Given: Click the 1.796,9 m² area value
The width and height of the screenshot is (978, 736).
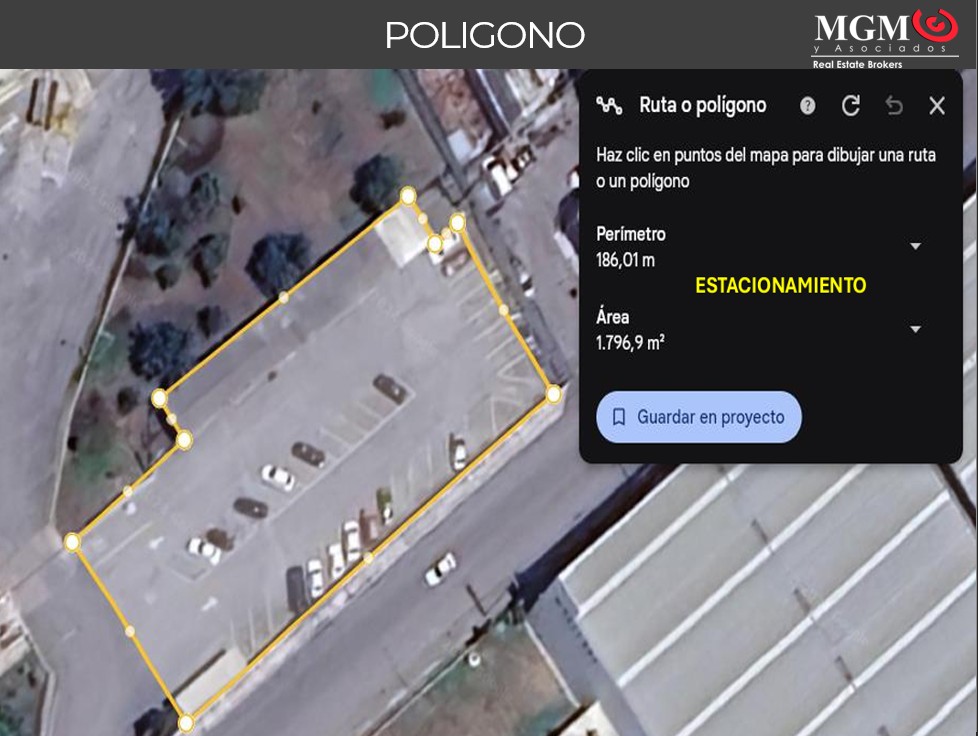Looking at the screenshot, I should pos(631,343).
